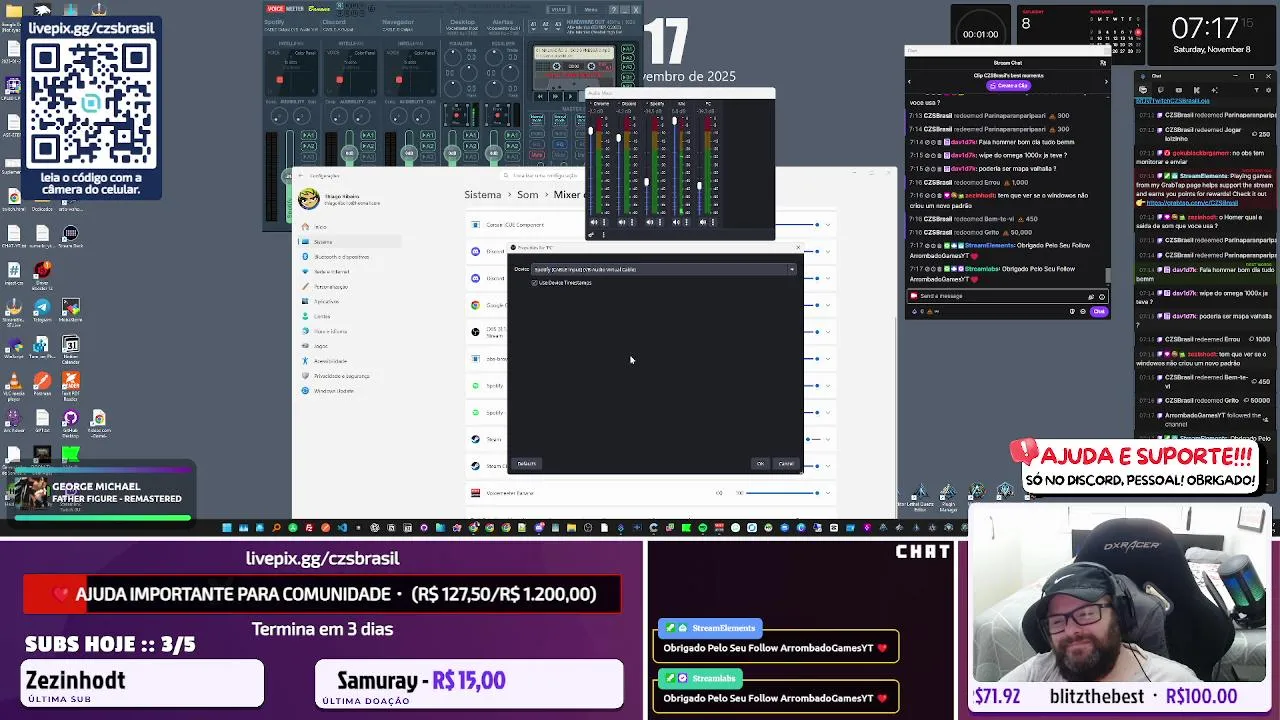The image size is (1280, 720).
Task: Click OK in the Properties dialog
Action: (x=760, y=464)
